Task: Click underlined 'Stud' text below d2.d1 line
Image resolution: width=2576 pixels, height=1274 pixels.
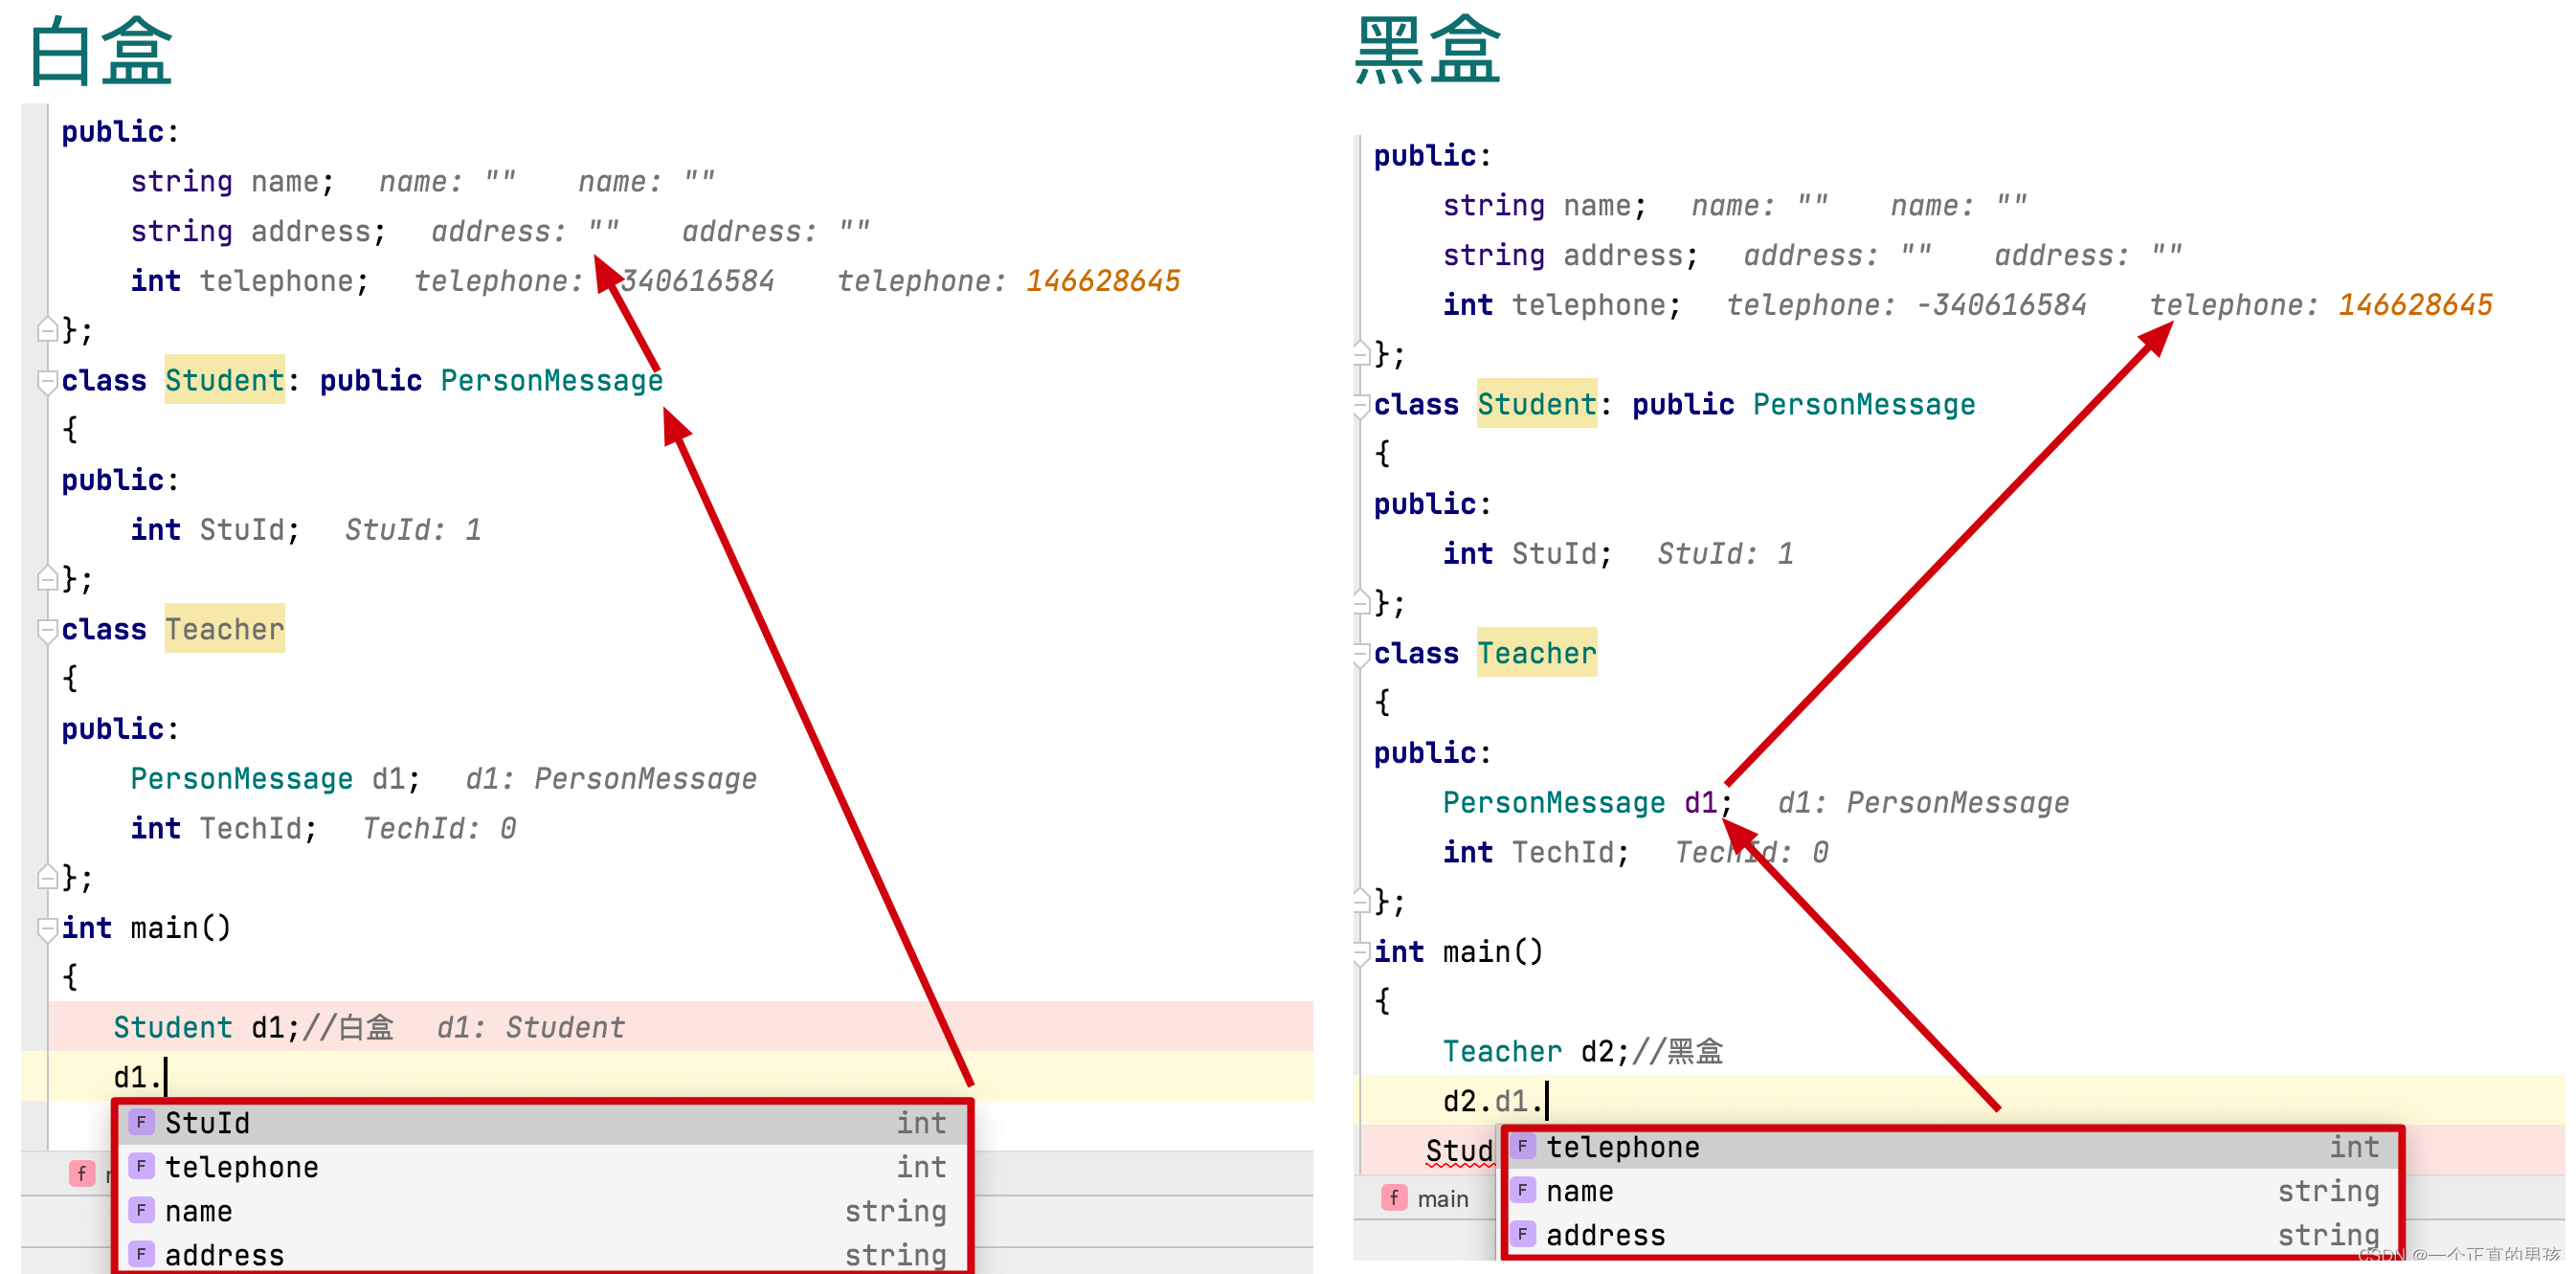Action: point(1459,1151)
